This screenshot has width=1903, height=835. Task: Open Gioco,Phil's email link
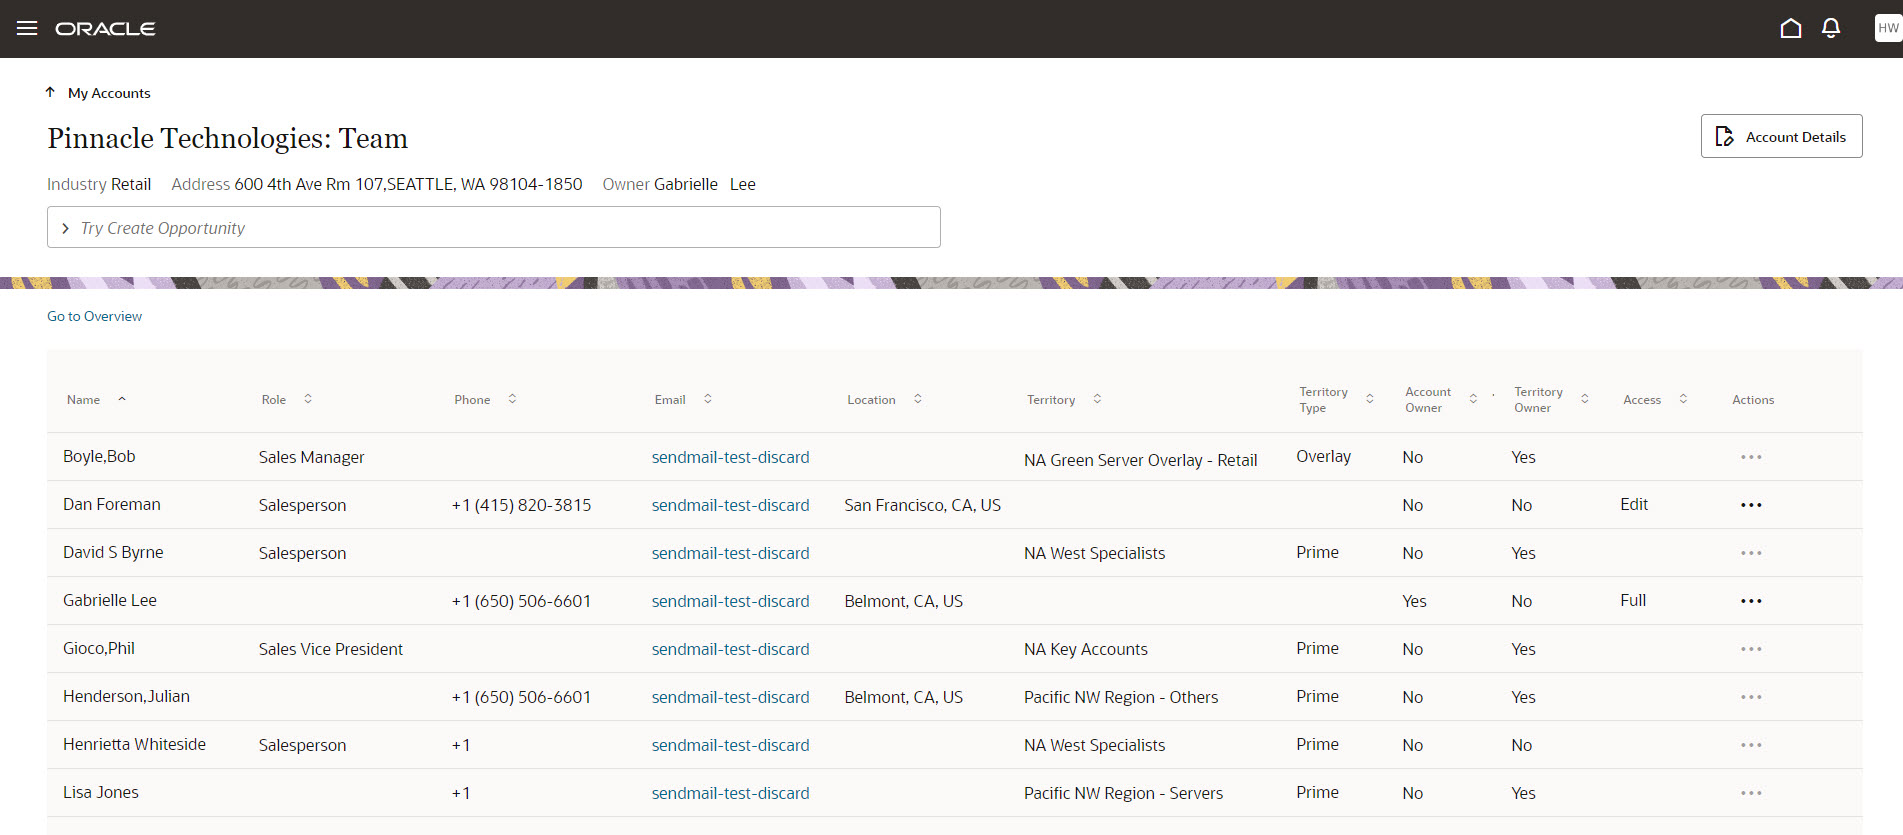tap(731, 649)
